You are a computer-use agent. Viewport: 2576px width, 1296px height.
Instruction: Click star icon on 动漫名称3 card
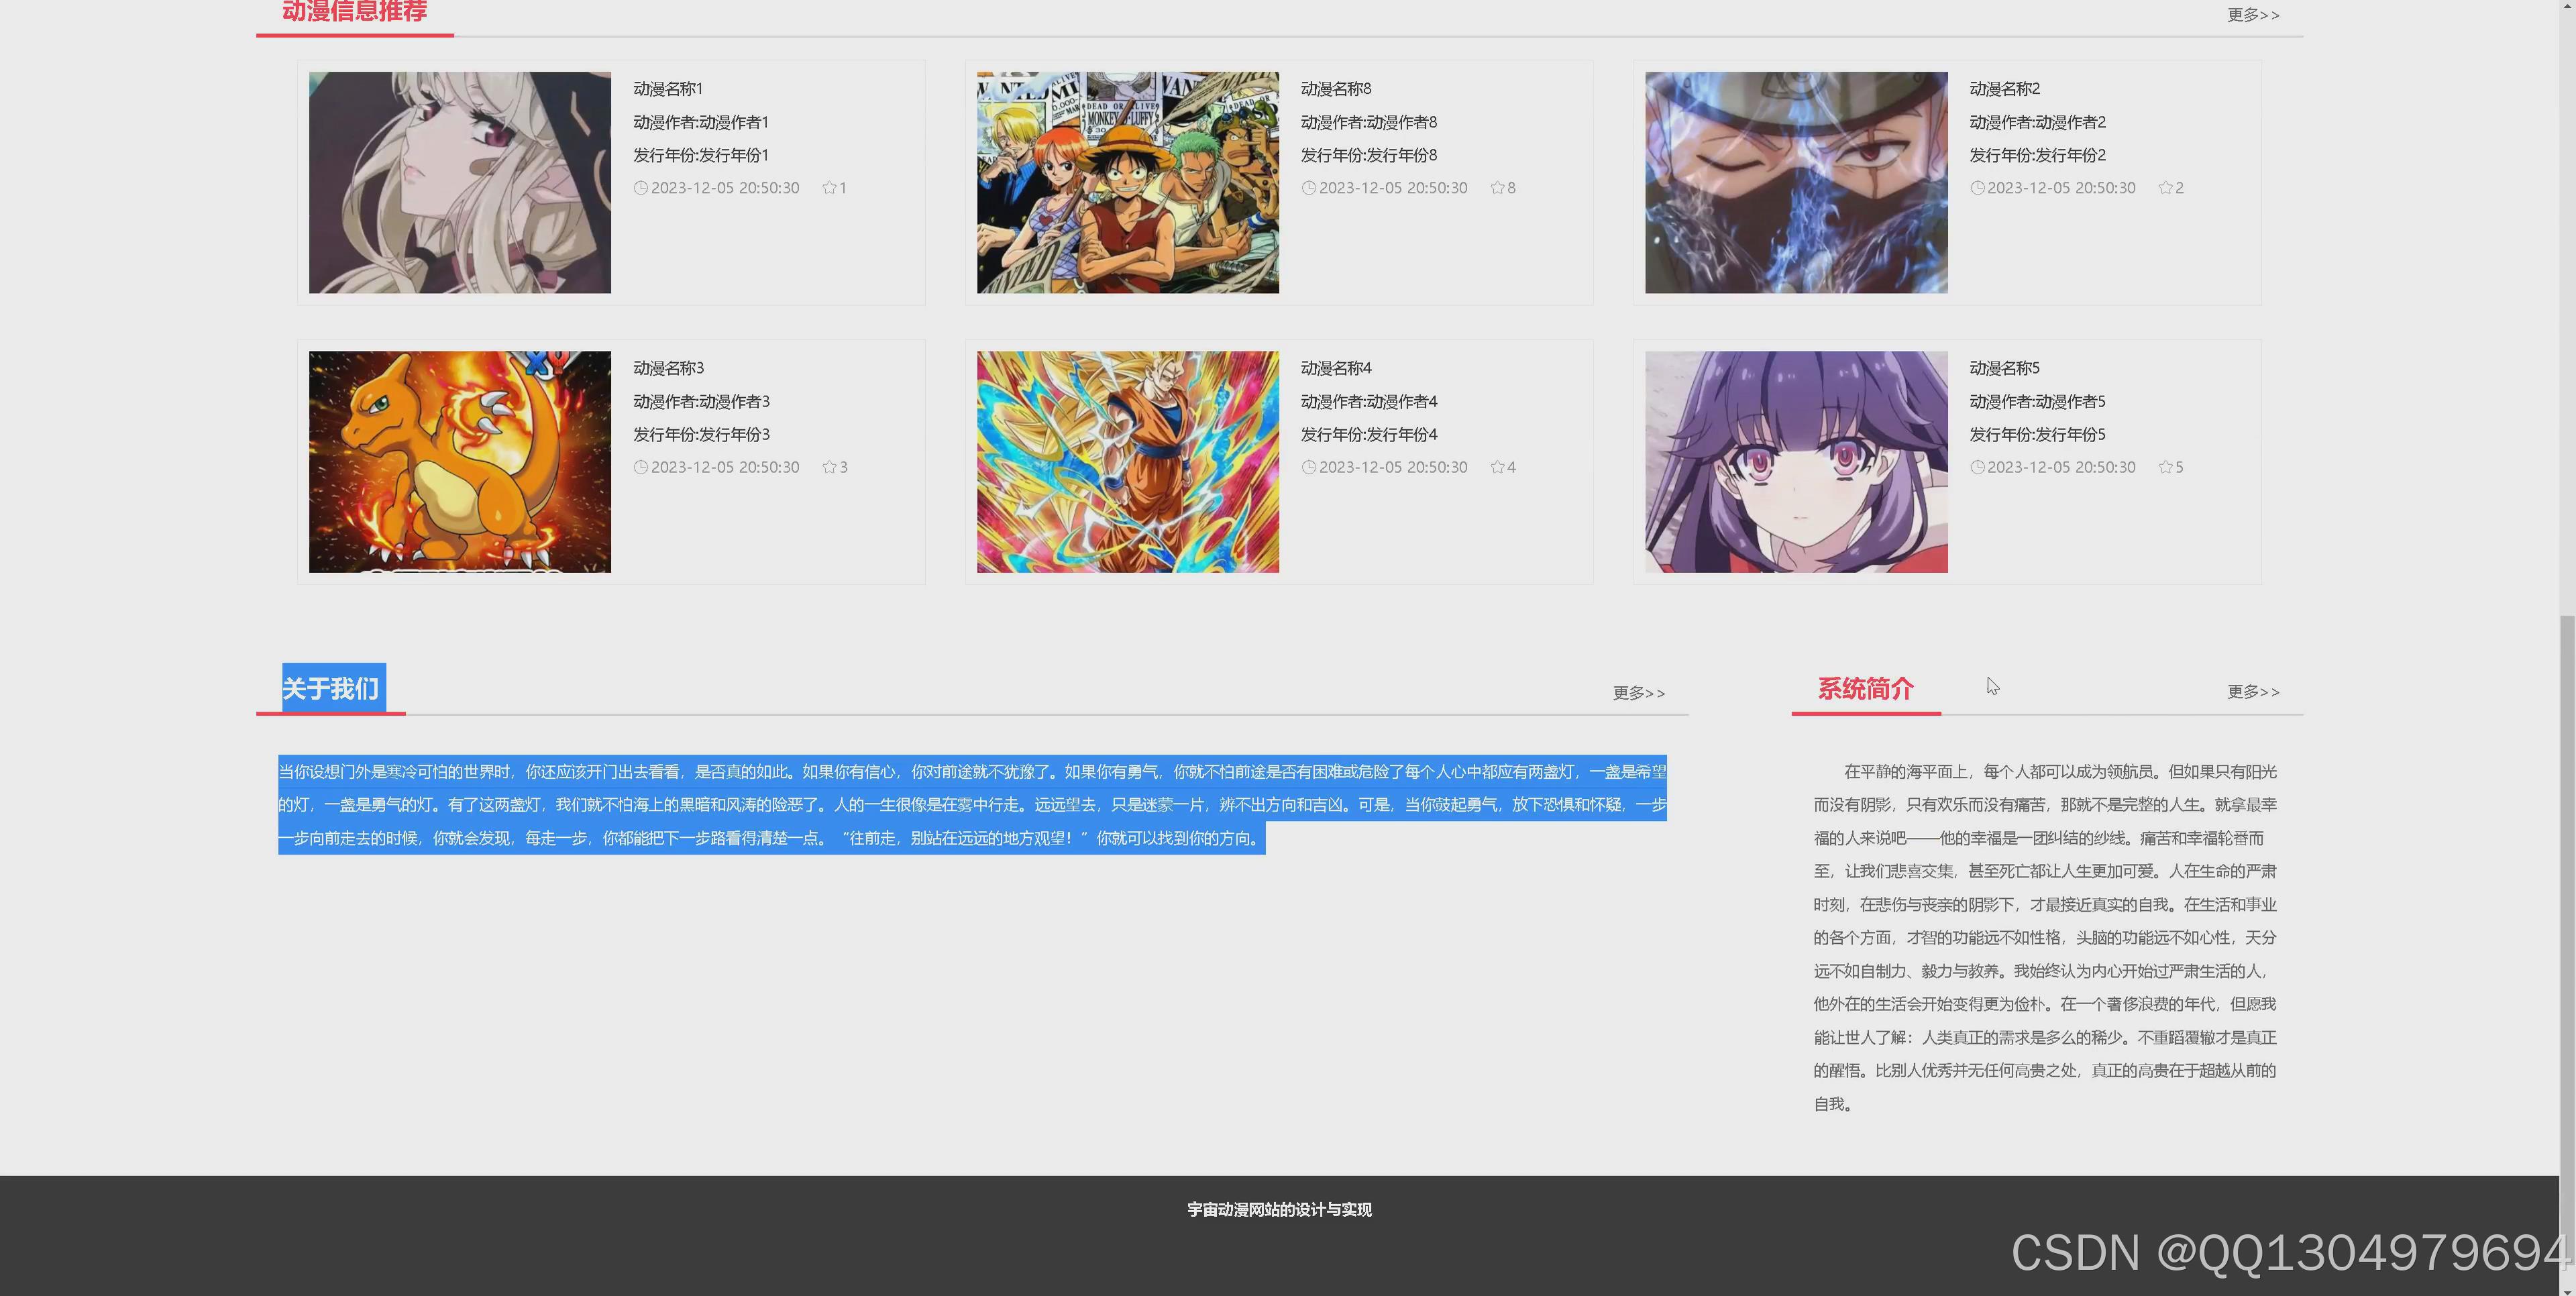[829, 467]
